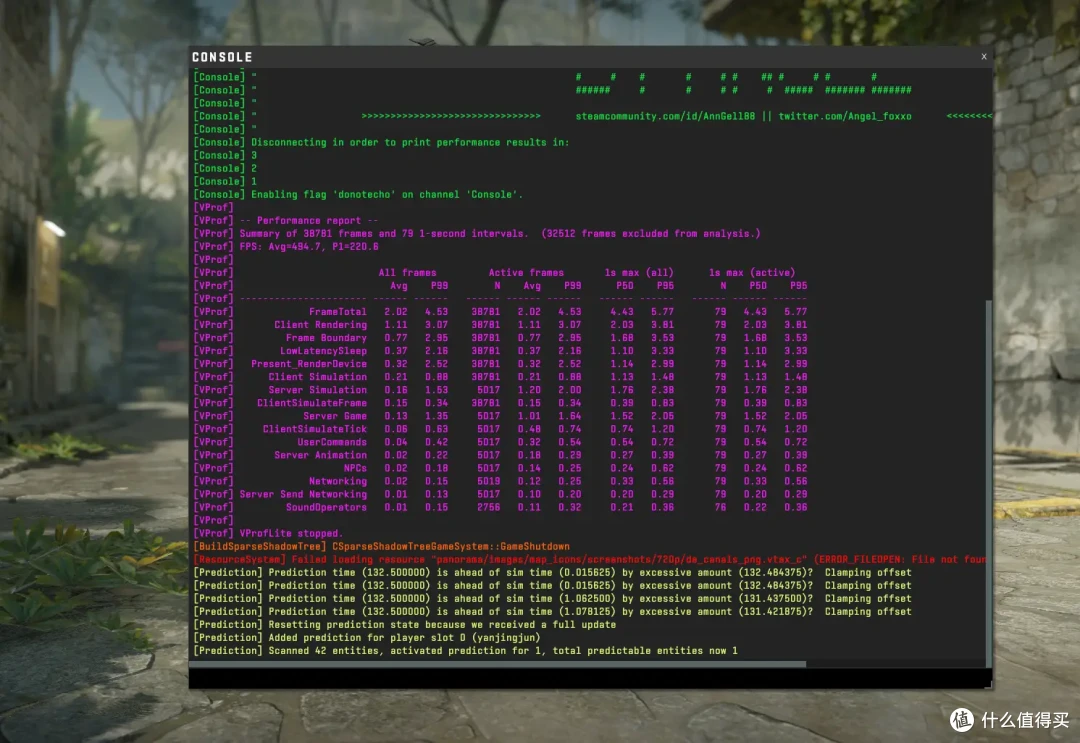Click the 'Server Send Networking' row label
The width and height of the screenshot is (1080, 743).
[x=303, y=494]
